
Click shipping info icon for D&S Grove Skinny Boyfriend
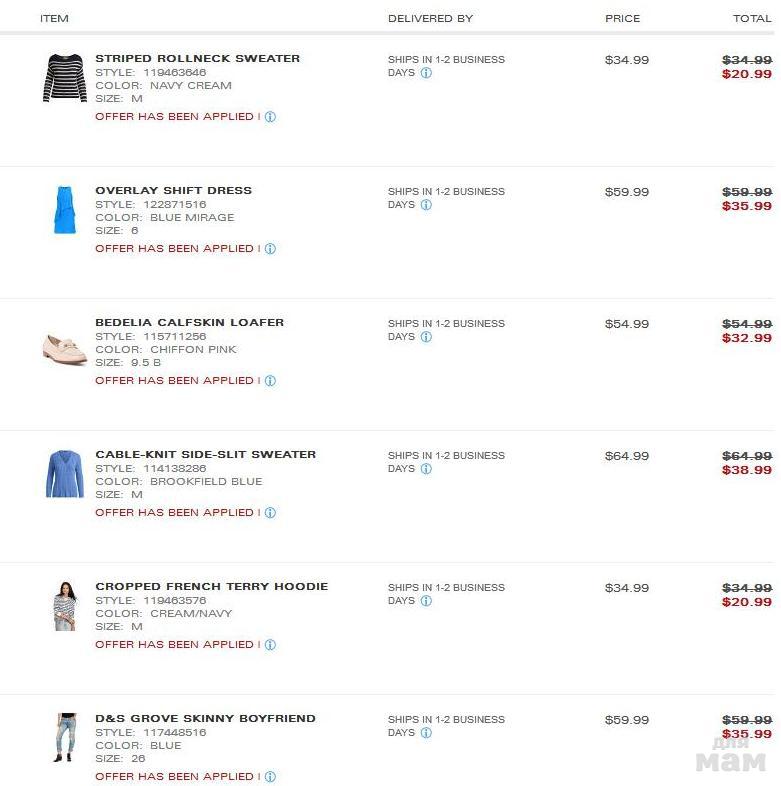click(x=426, y=733)
